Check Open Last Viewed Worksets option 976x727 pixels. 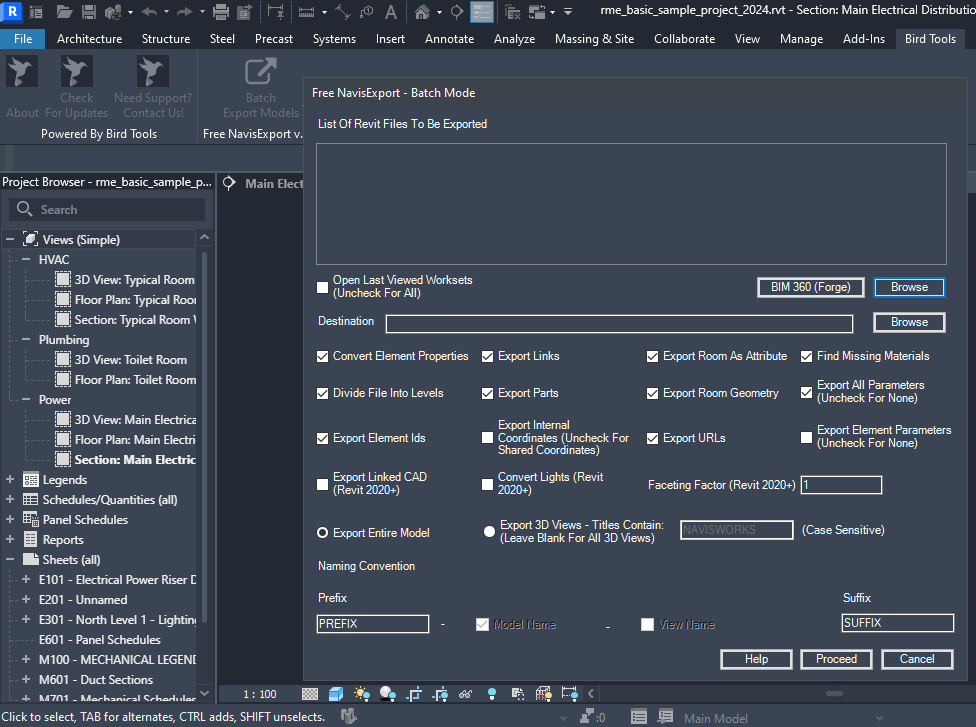(x=323, y=287)
